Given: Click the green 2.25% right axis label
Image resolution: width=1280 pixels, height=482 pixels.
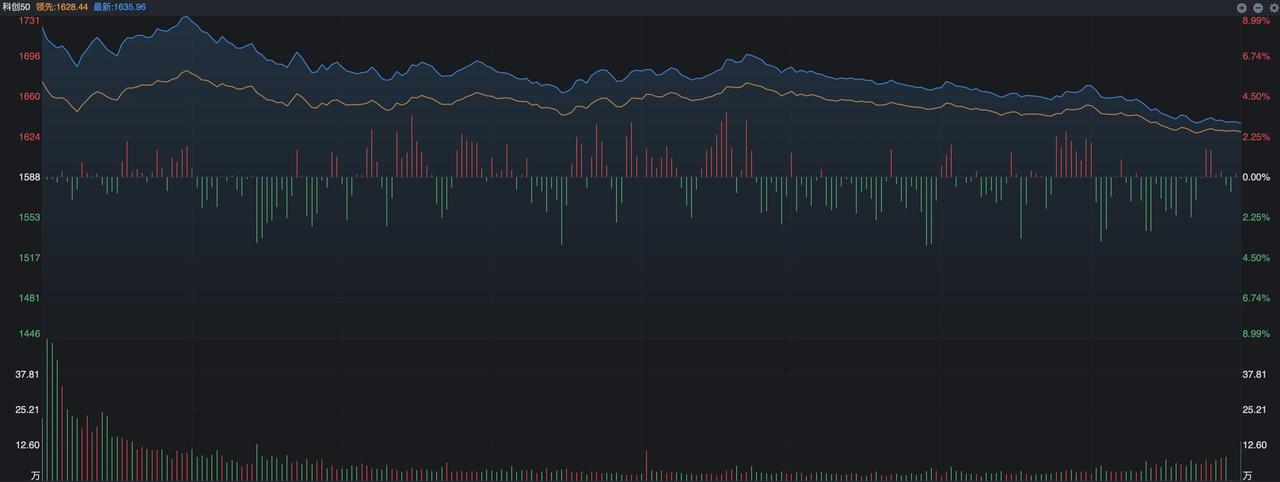Looking at the screenshot, I should [1256, 218].
